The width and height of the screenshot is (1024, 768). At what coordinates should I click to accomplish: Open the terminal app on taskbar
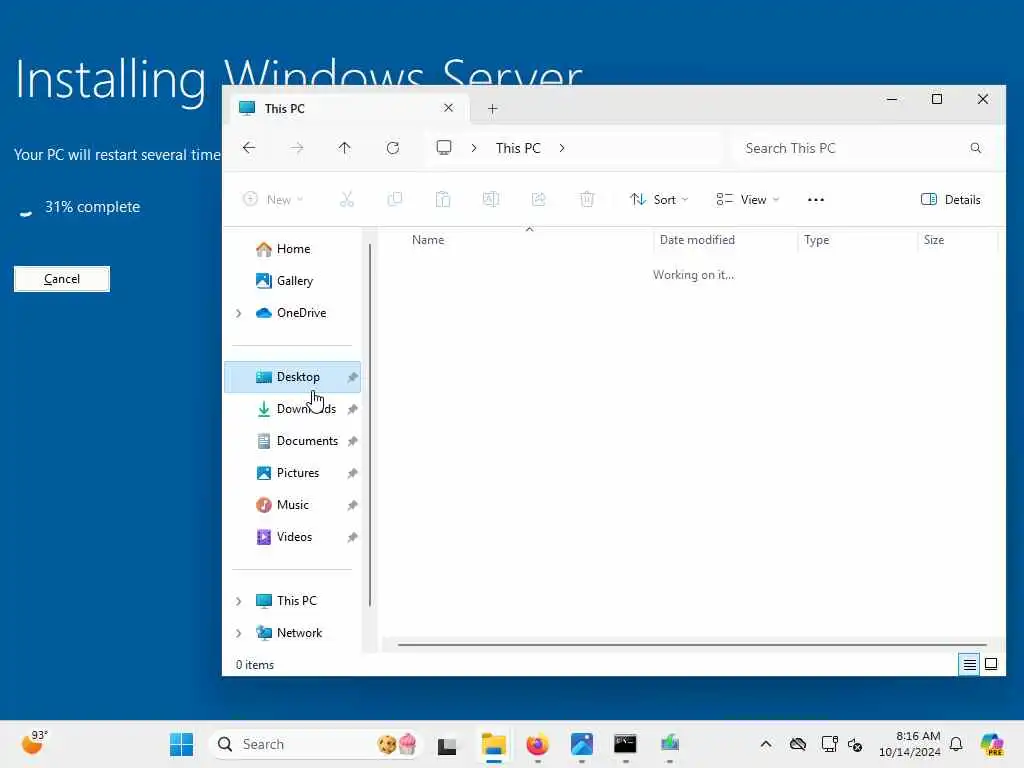point(625,744)
